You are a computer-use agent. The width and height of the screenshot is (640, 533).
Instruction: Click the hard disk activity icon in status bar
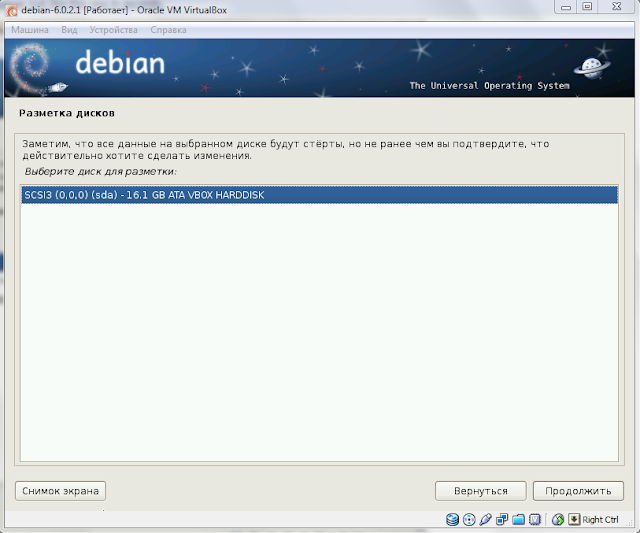pyautogui.click(x=452, y=519)
